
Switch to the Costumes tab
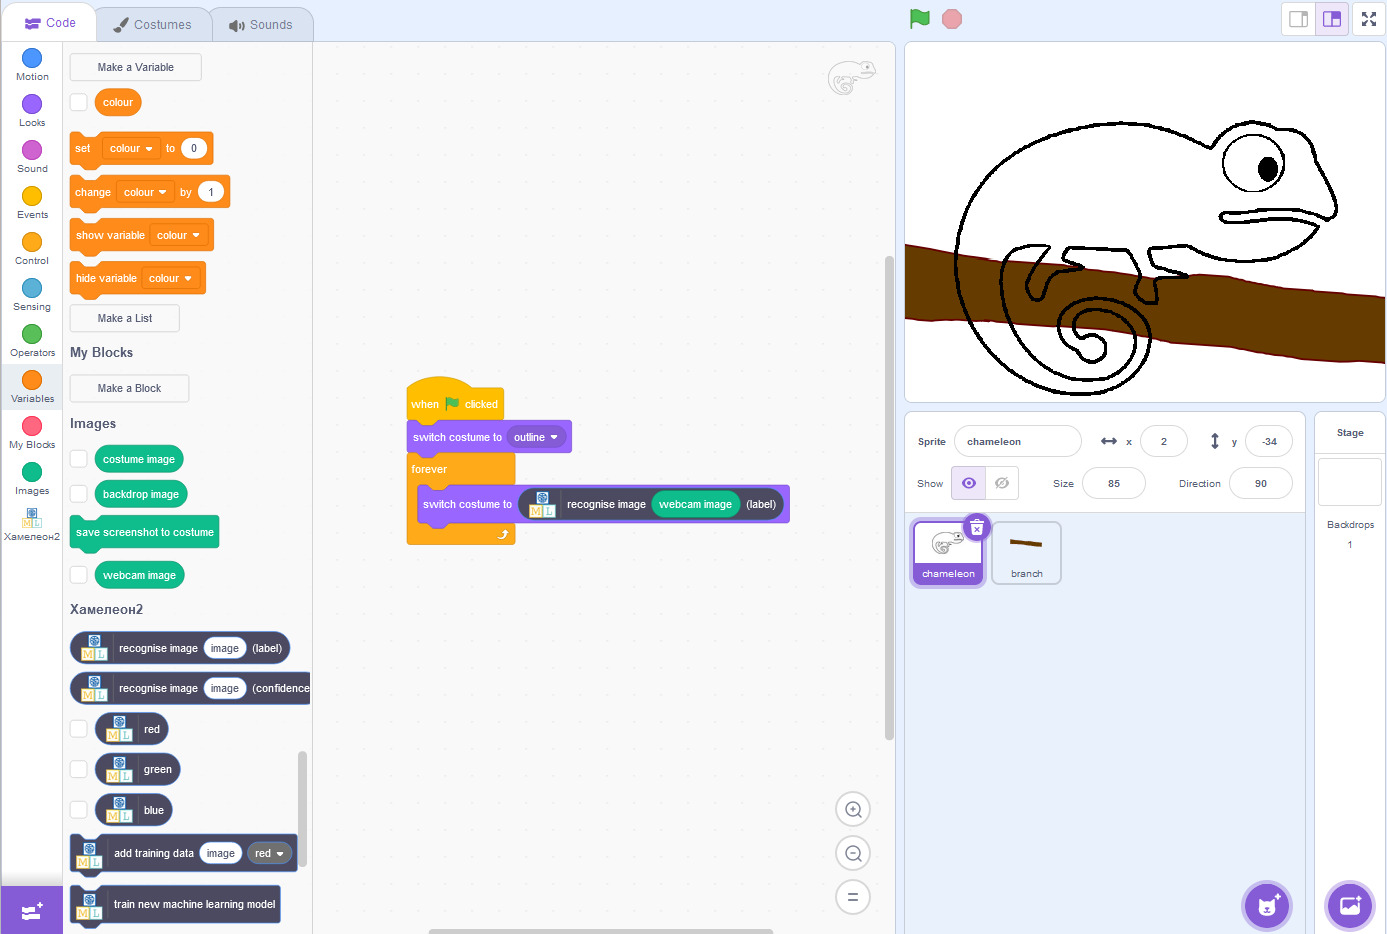153,24
